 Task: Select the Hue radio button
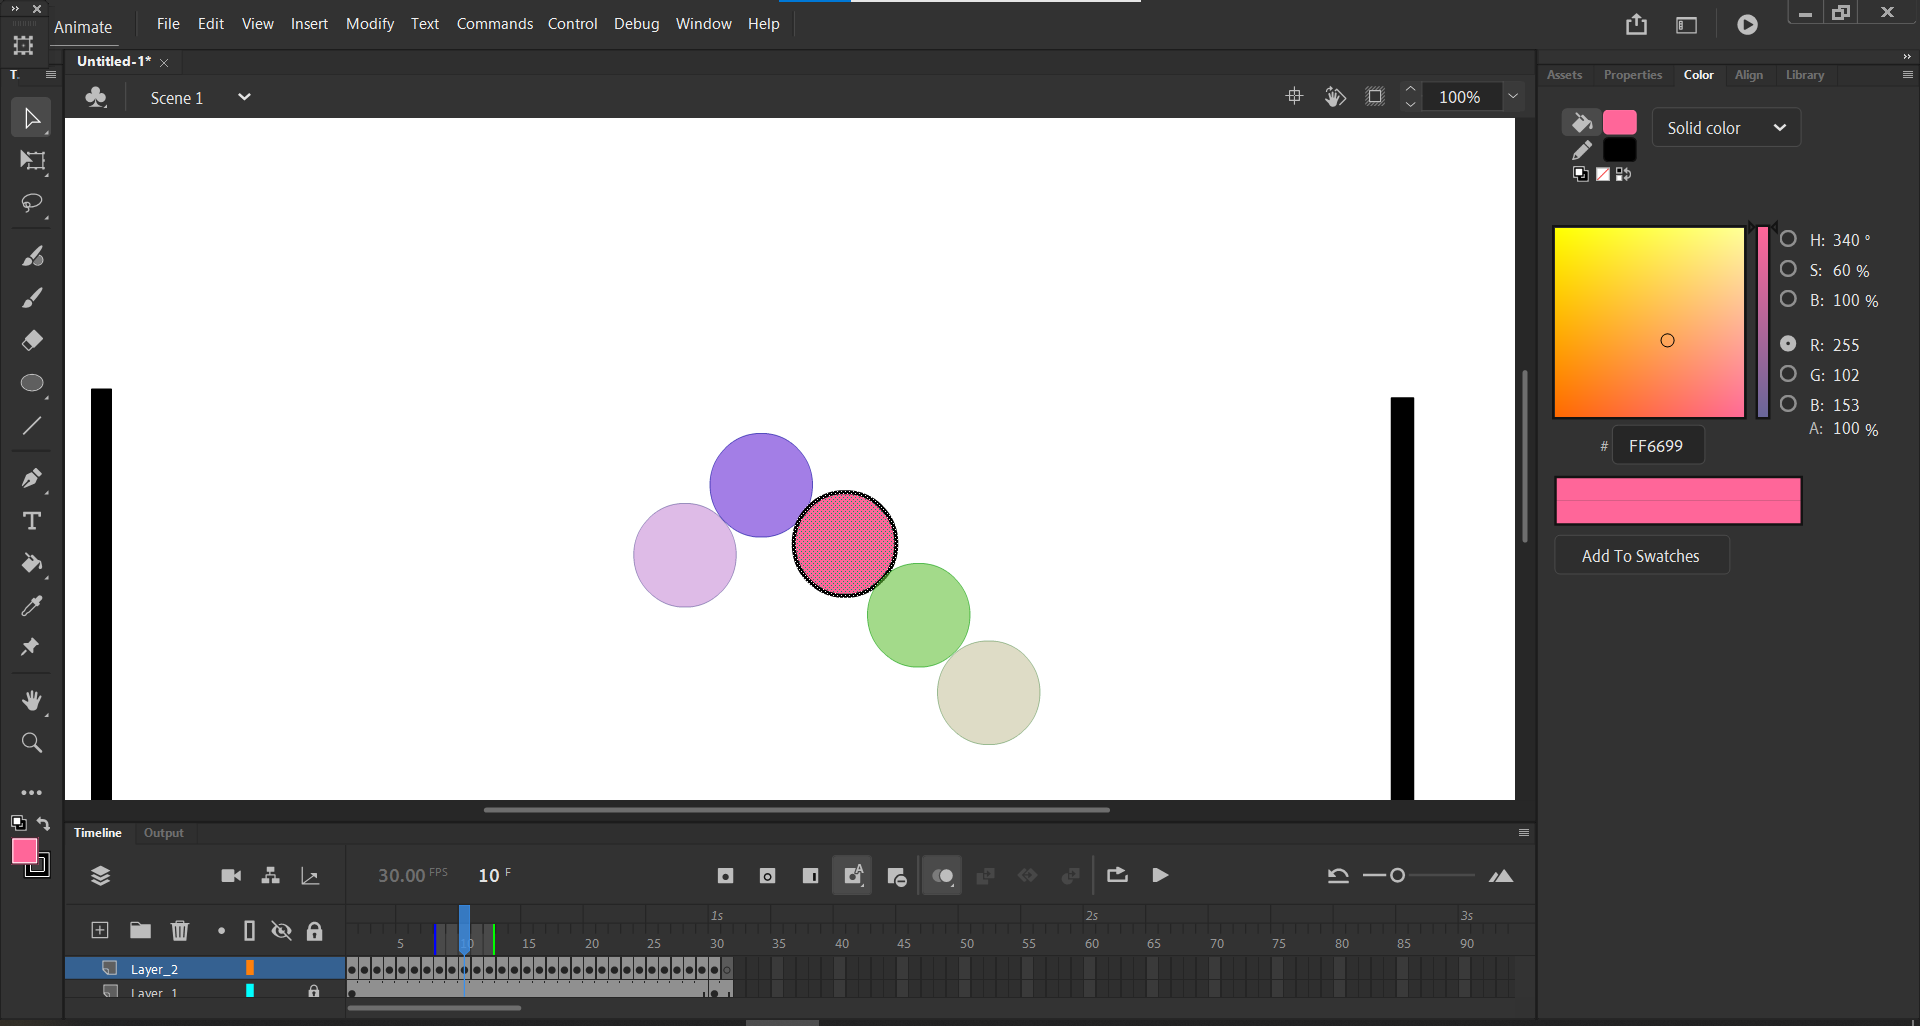click(1788, 239)
